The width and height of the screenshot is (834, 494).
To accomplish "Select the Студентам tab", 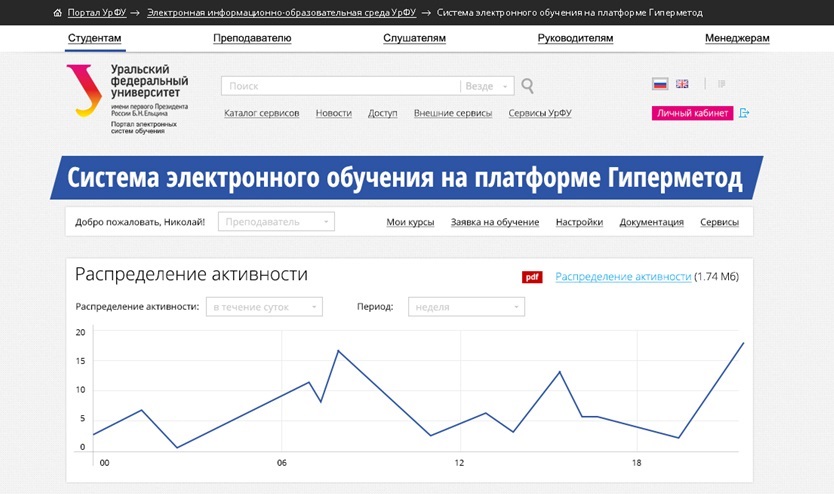I will [95, 38].
